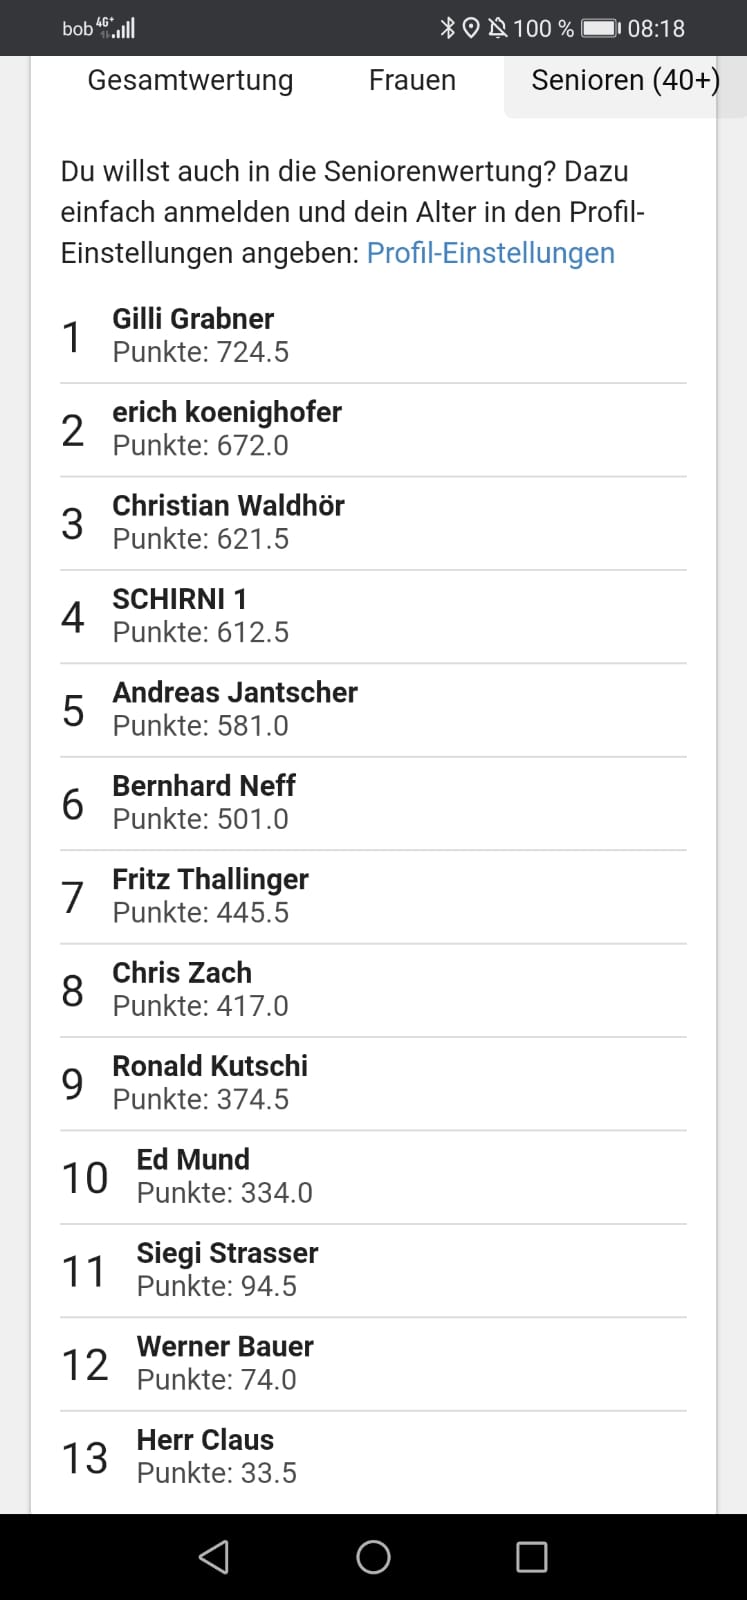The image size is (747, 1600).
Task: Tap the muted notifications bell icon
Action: pyautogui.click(x=497, y=28)
